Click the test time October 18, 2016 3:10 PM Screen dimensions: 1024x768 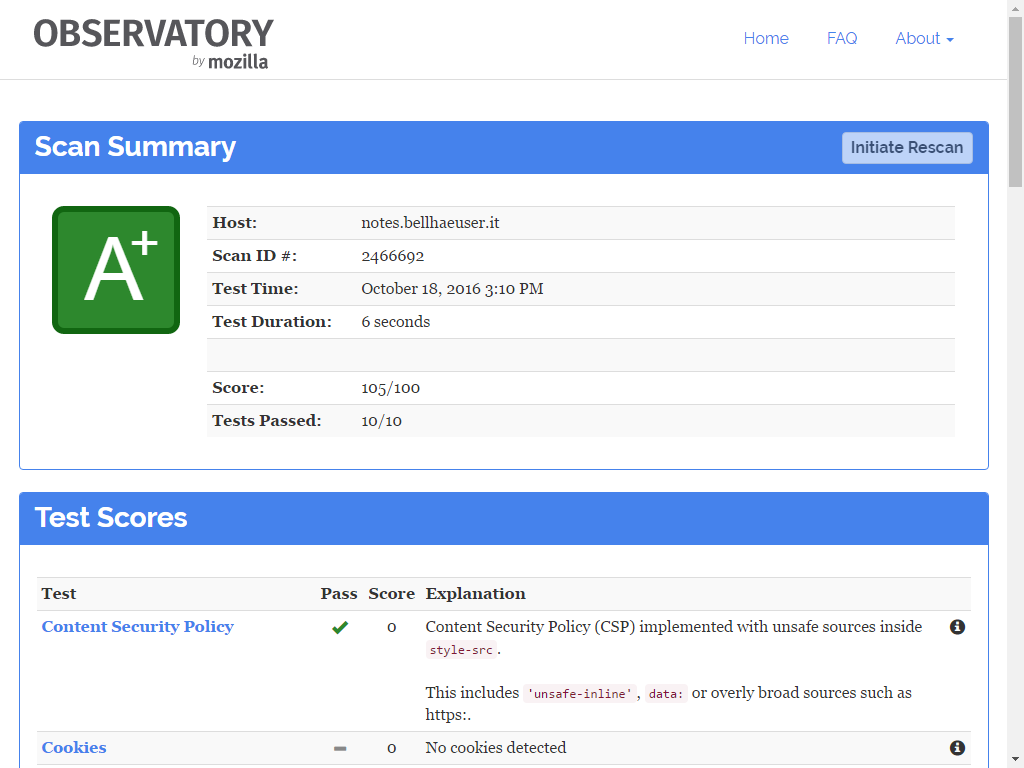[x=452, y=289]
